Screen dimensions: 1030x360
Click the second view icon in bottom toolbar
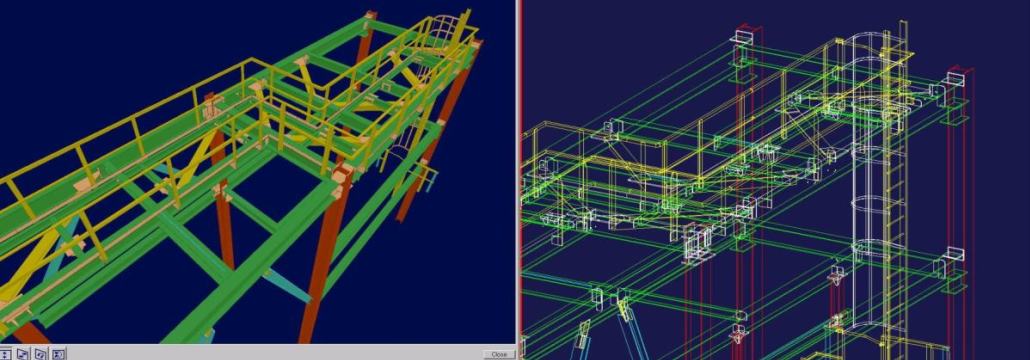tap(23, 354)
